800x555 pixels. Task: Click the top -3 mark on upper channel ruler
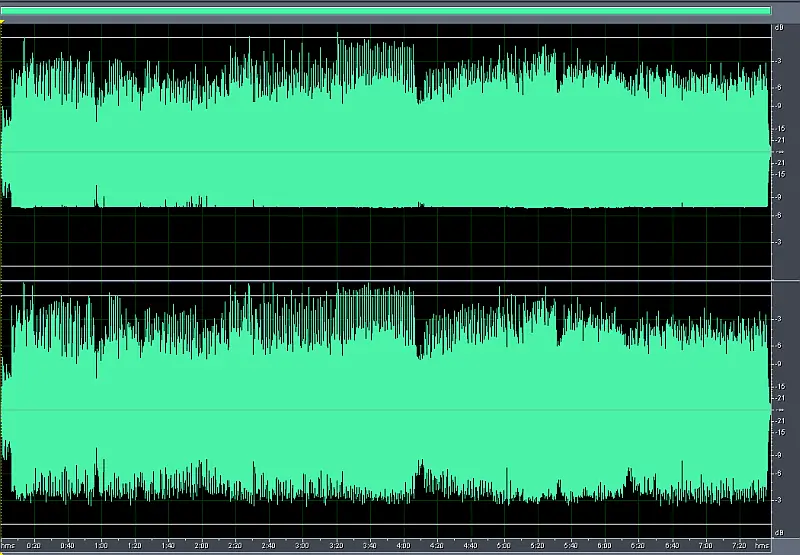click(x=779, y=62)
